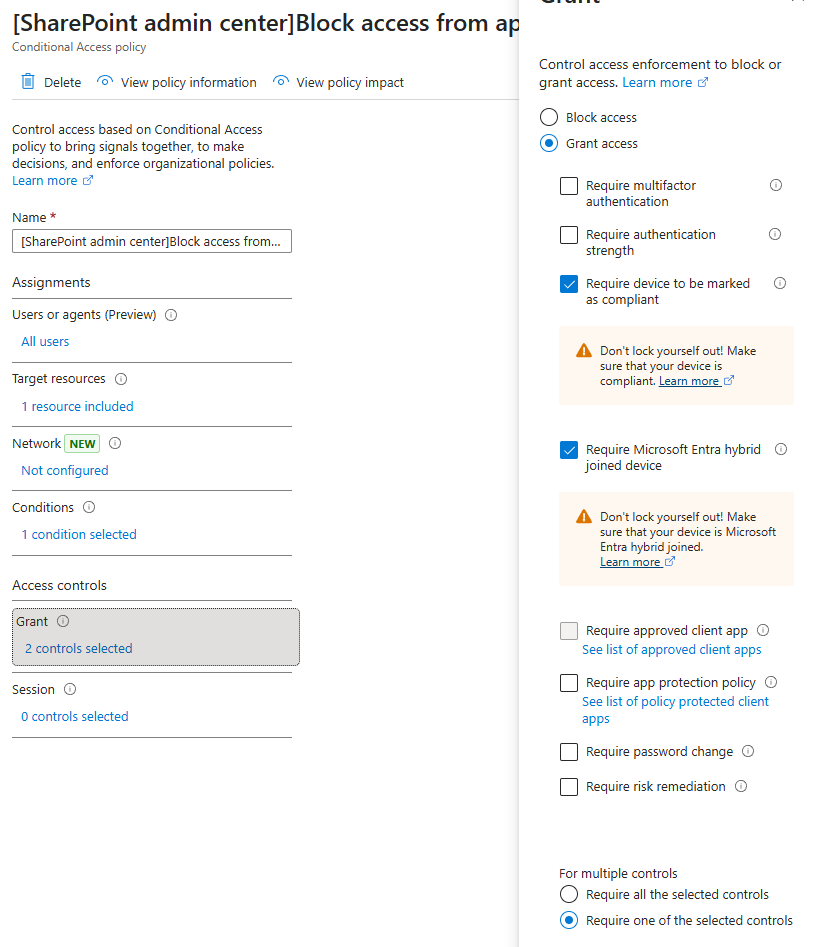Check the Require app protection policy box
The image size is (822, 947).
[x=569, y=683]
